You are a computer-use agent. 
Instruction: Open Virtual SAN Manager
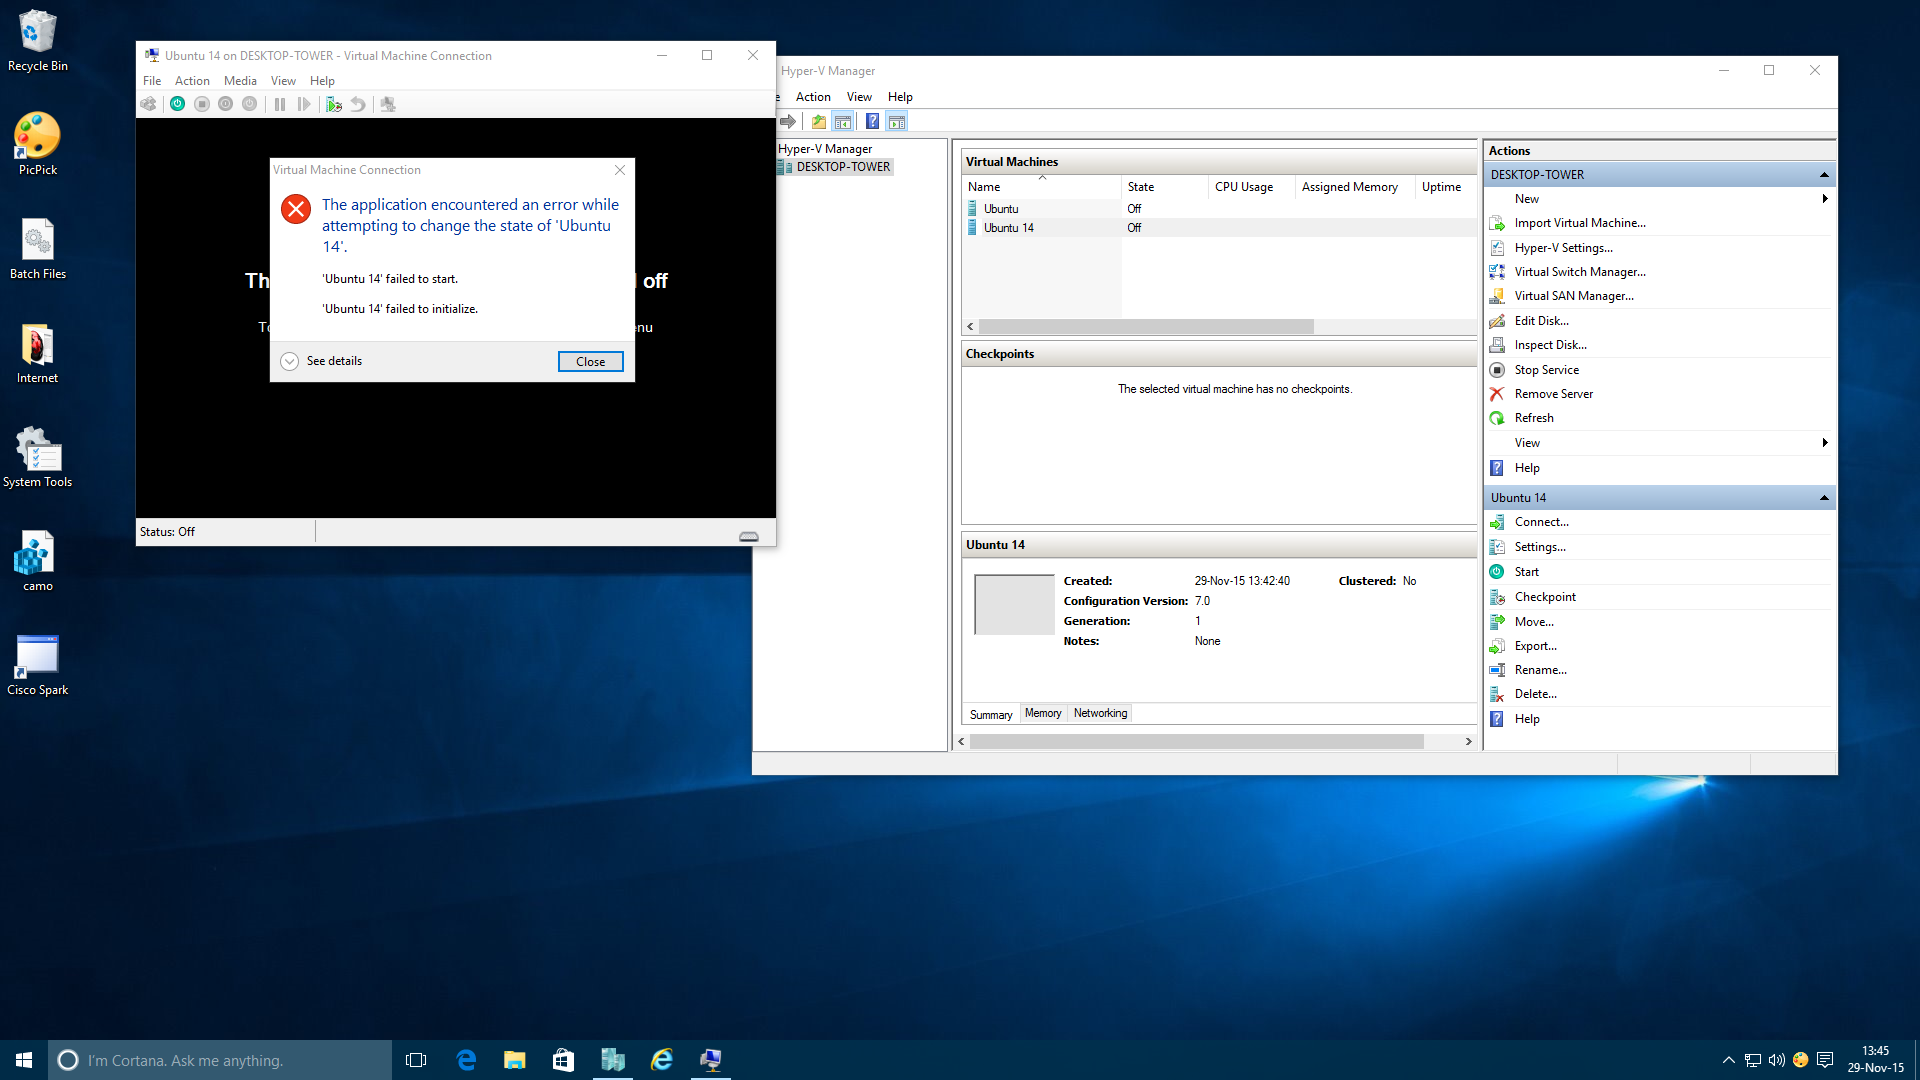tap(1573, 296)
